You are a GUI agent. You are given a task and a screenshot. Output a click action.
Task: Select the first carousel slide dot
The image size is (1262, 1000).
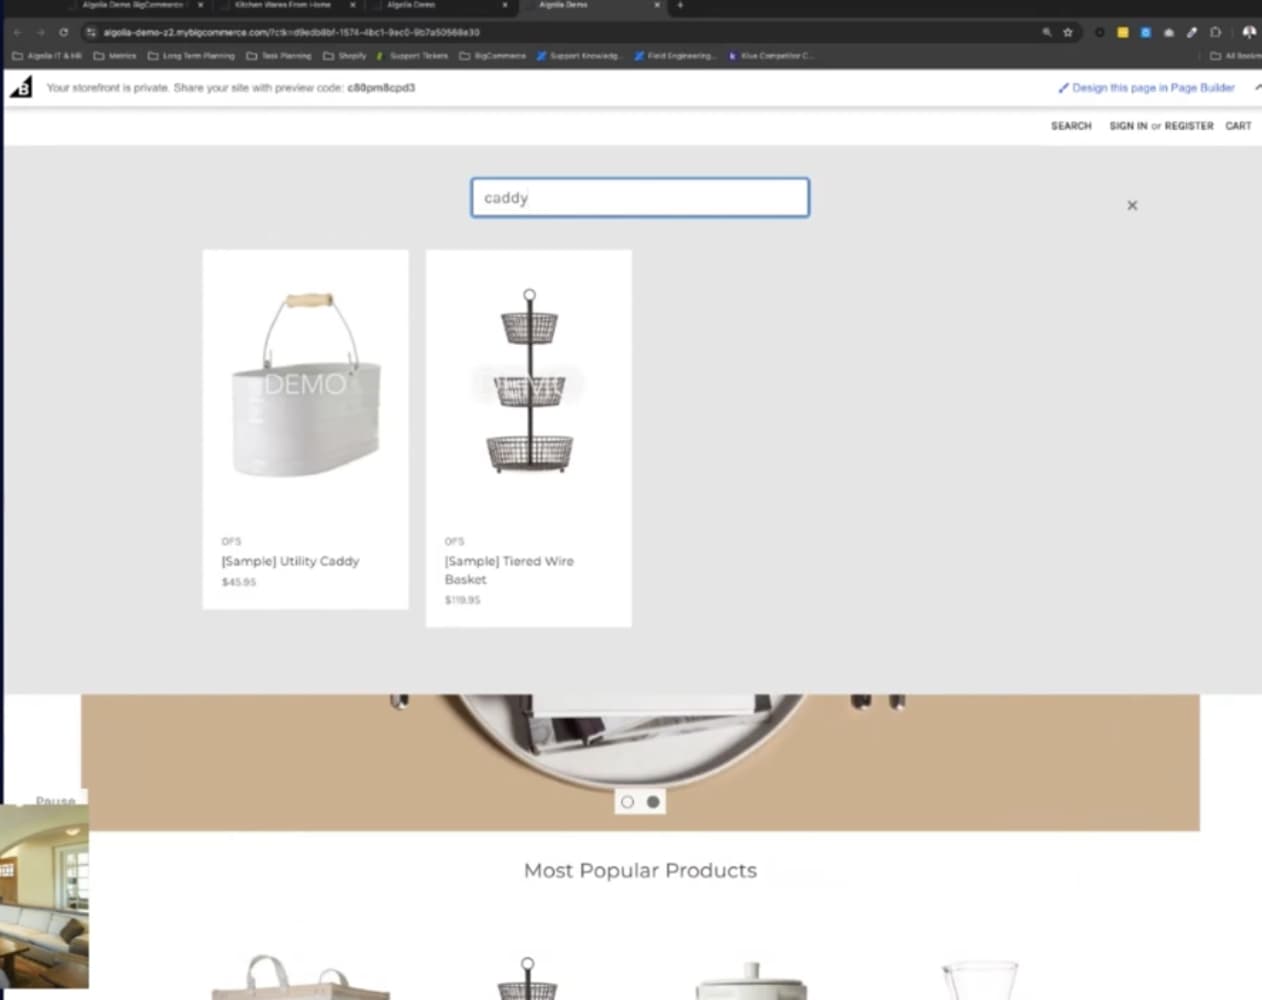tap(627, 802)
